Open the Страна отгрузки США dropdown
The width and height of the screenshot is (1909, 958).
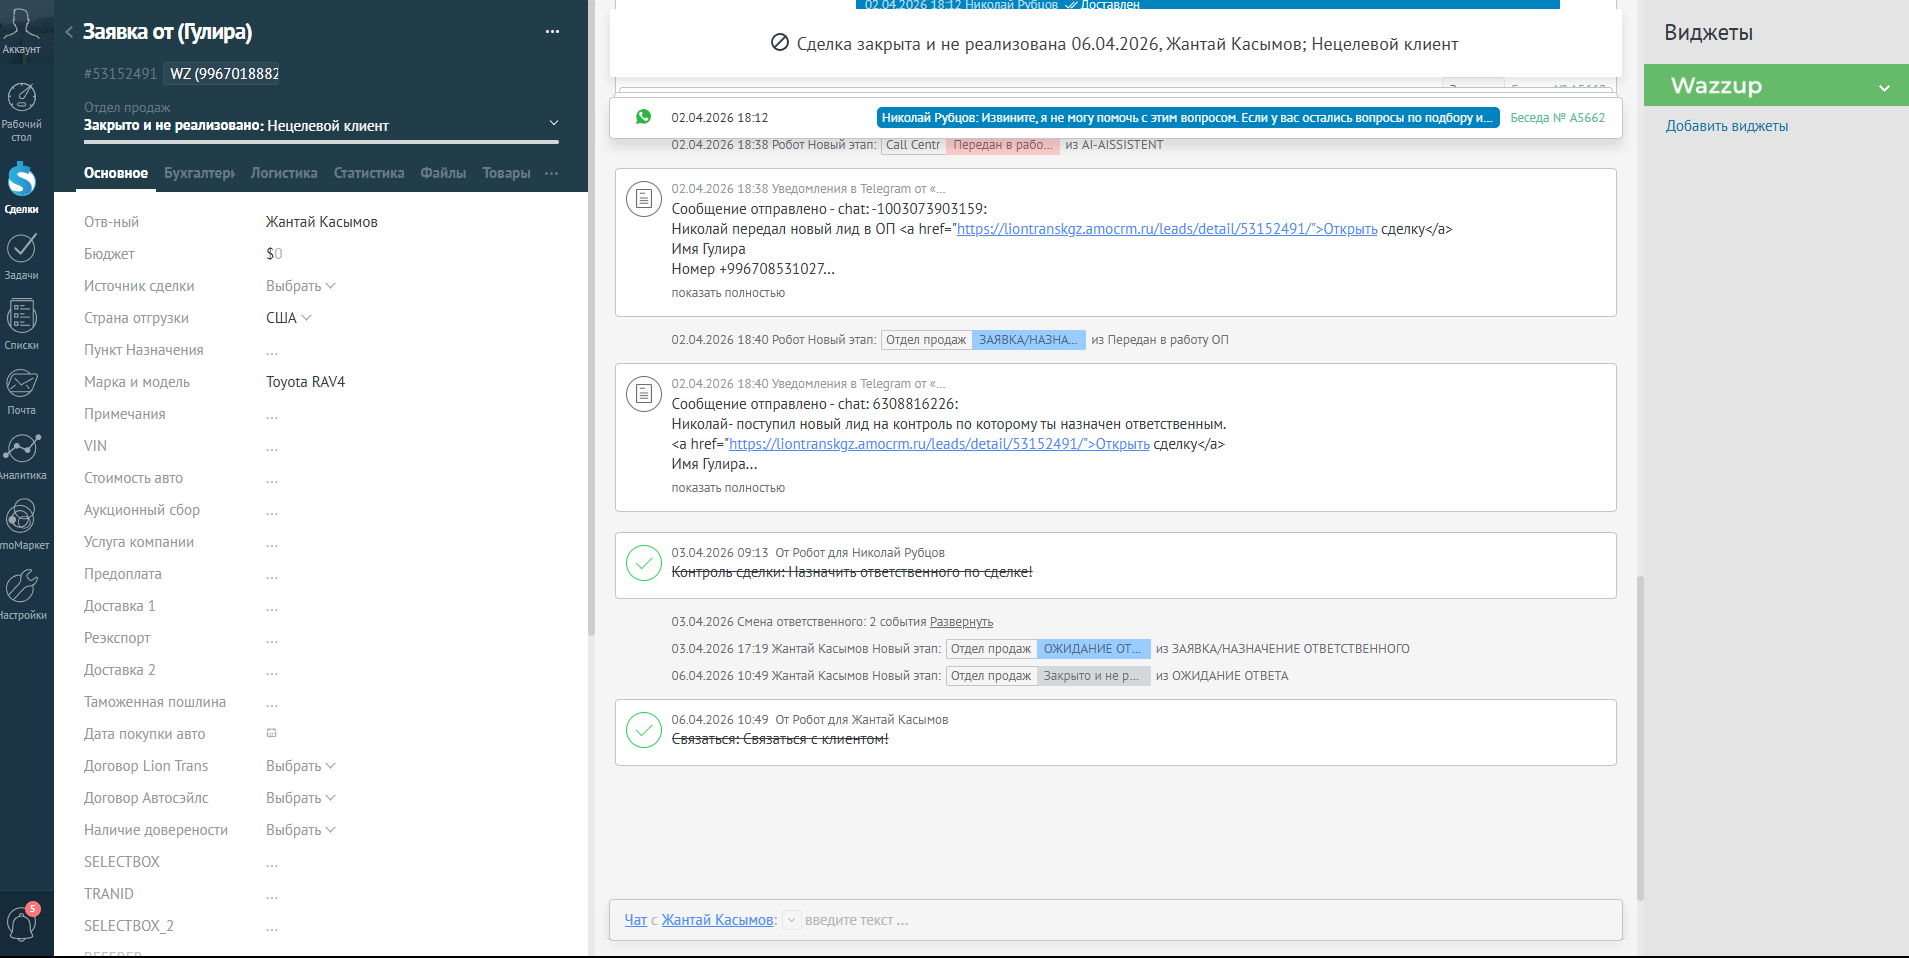pos(288,318)
